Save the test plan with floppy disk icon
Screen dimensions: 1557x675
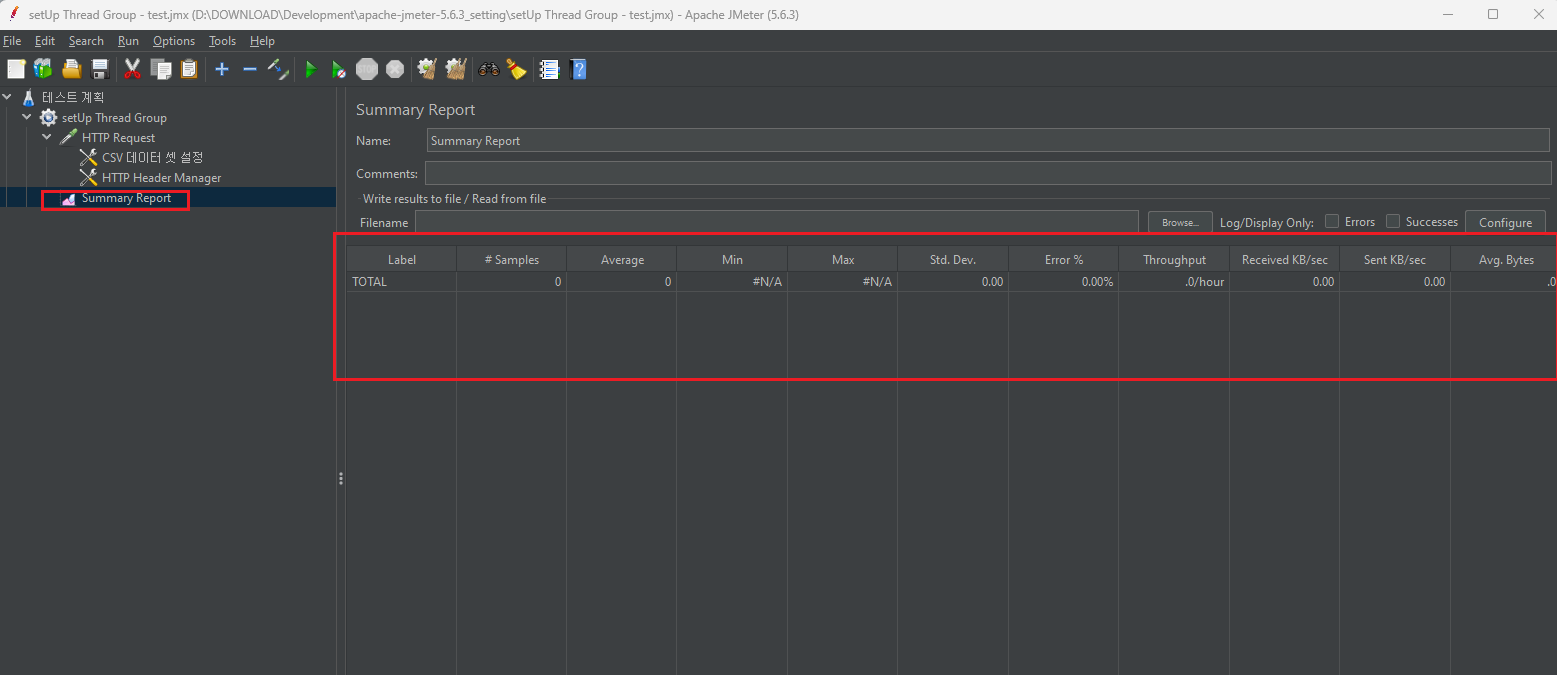[x=99, y=69]
